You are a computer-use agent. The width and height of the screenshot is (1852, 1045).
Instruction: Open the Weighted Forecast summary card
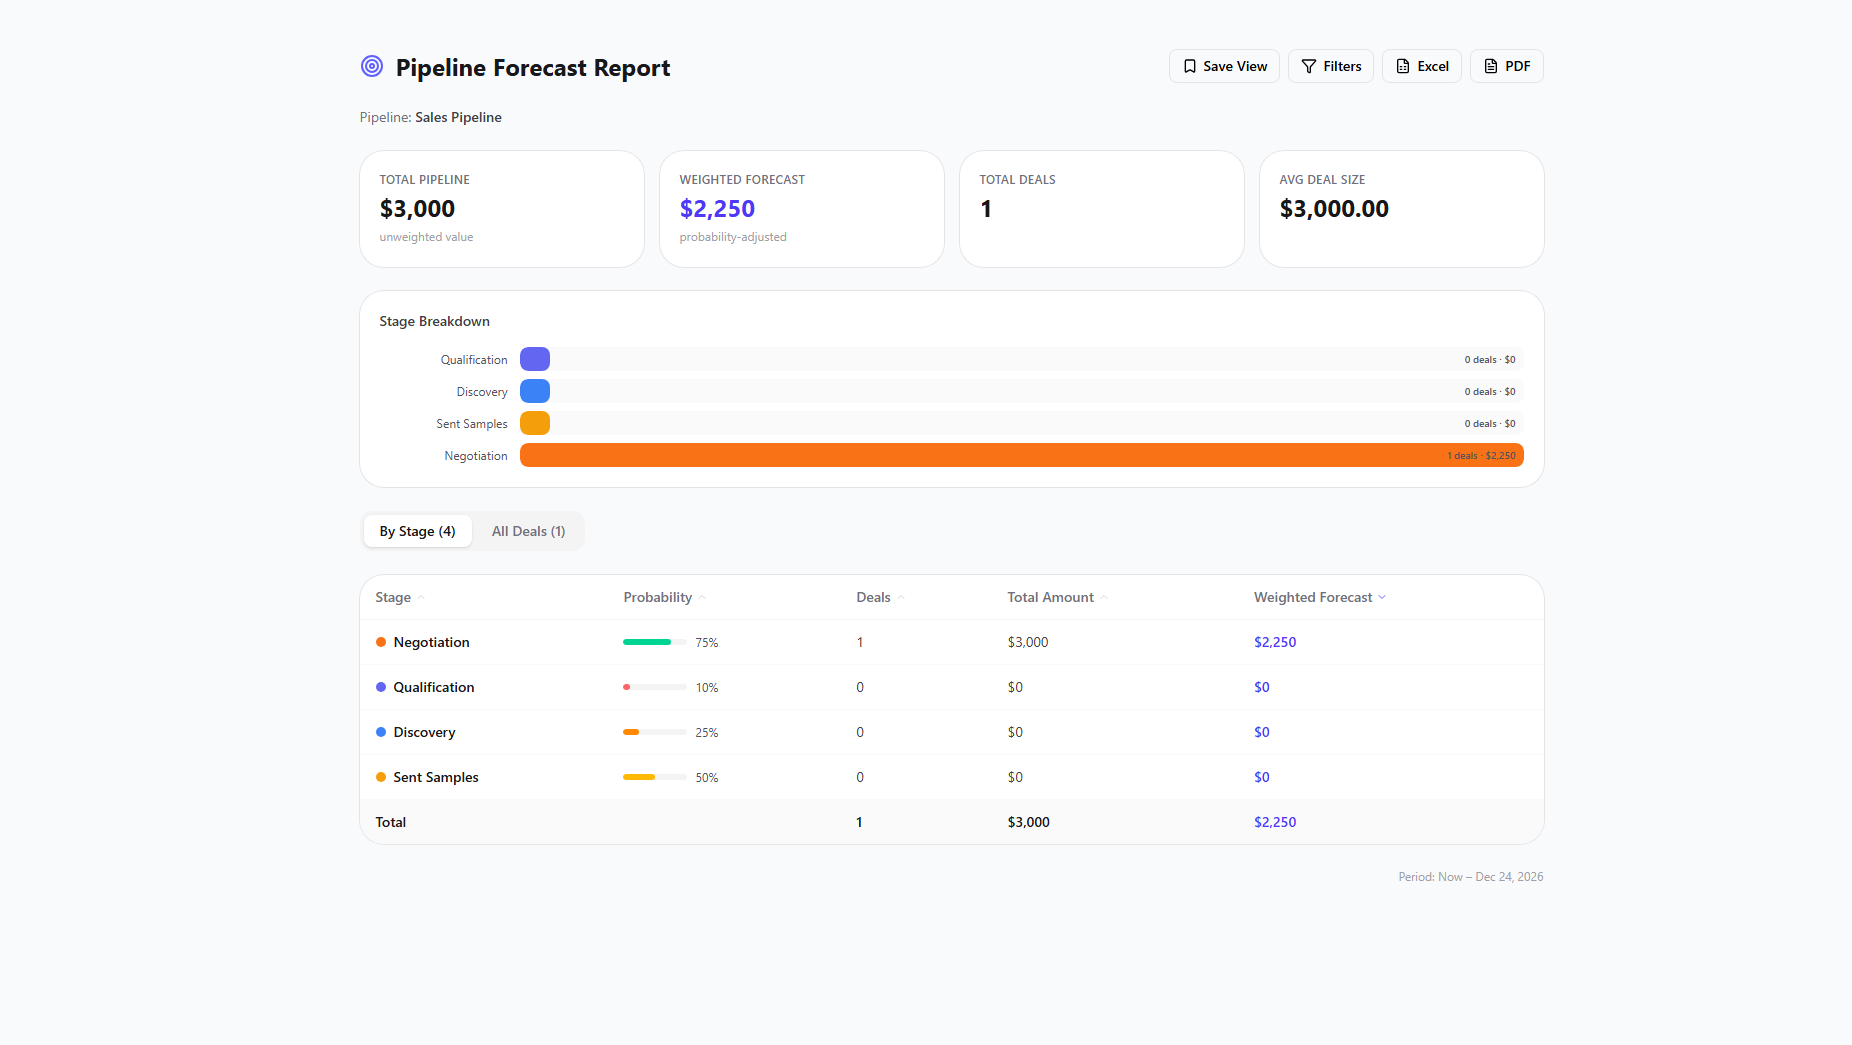point(802,209)
